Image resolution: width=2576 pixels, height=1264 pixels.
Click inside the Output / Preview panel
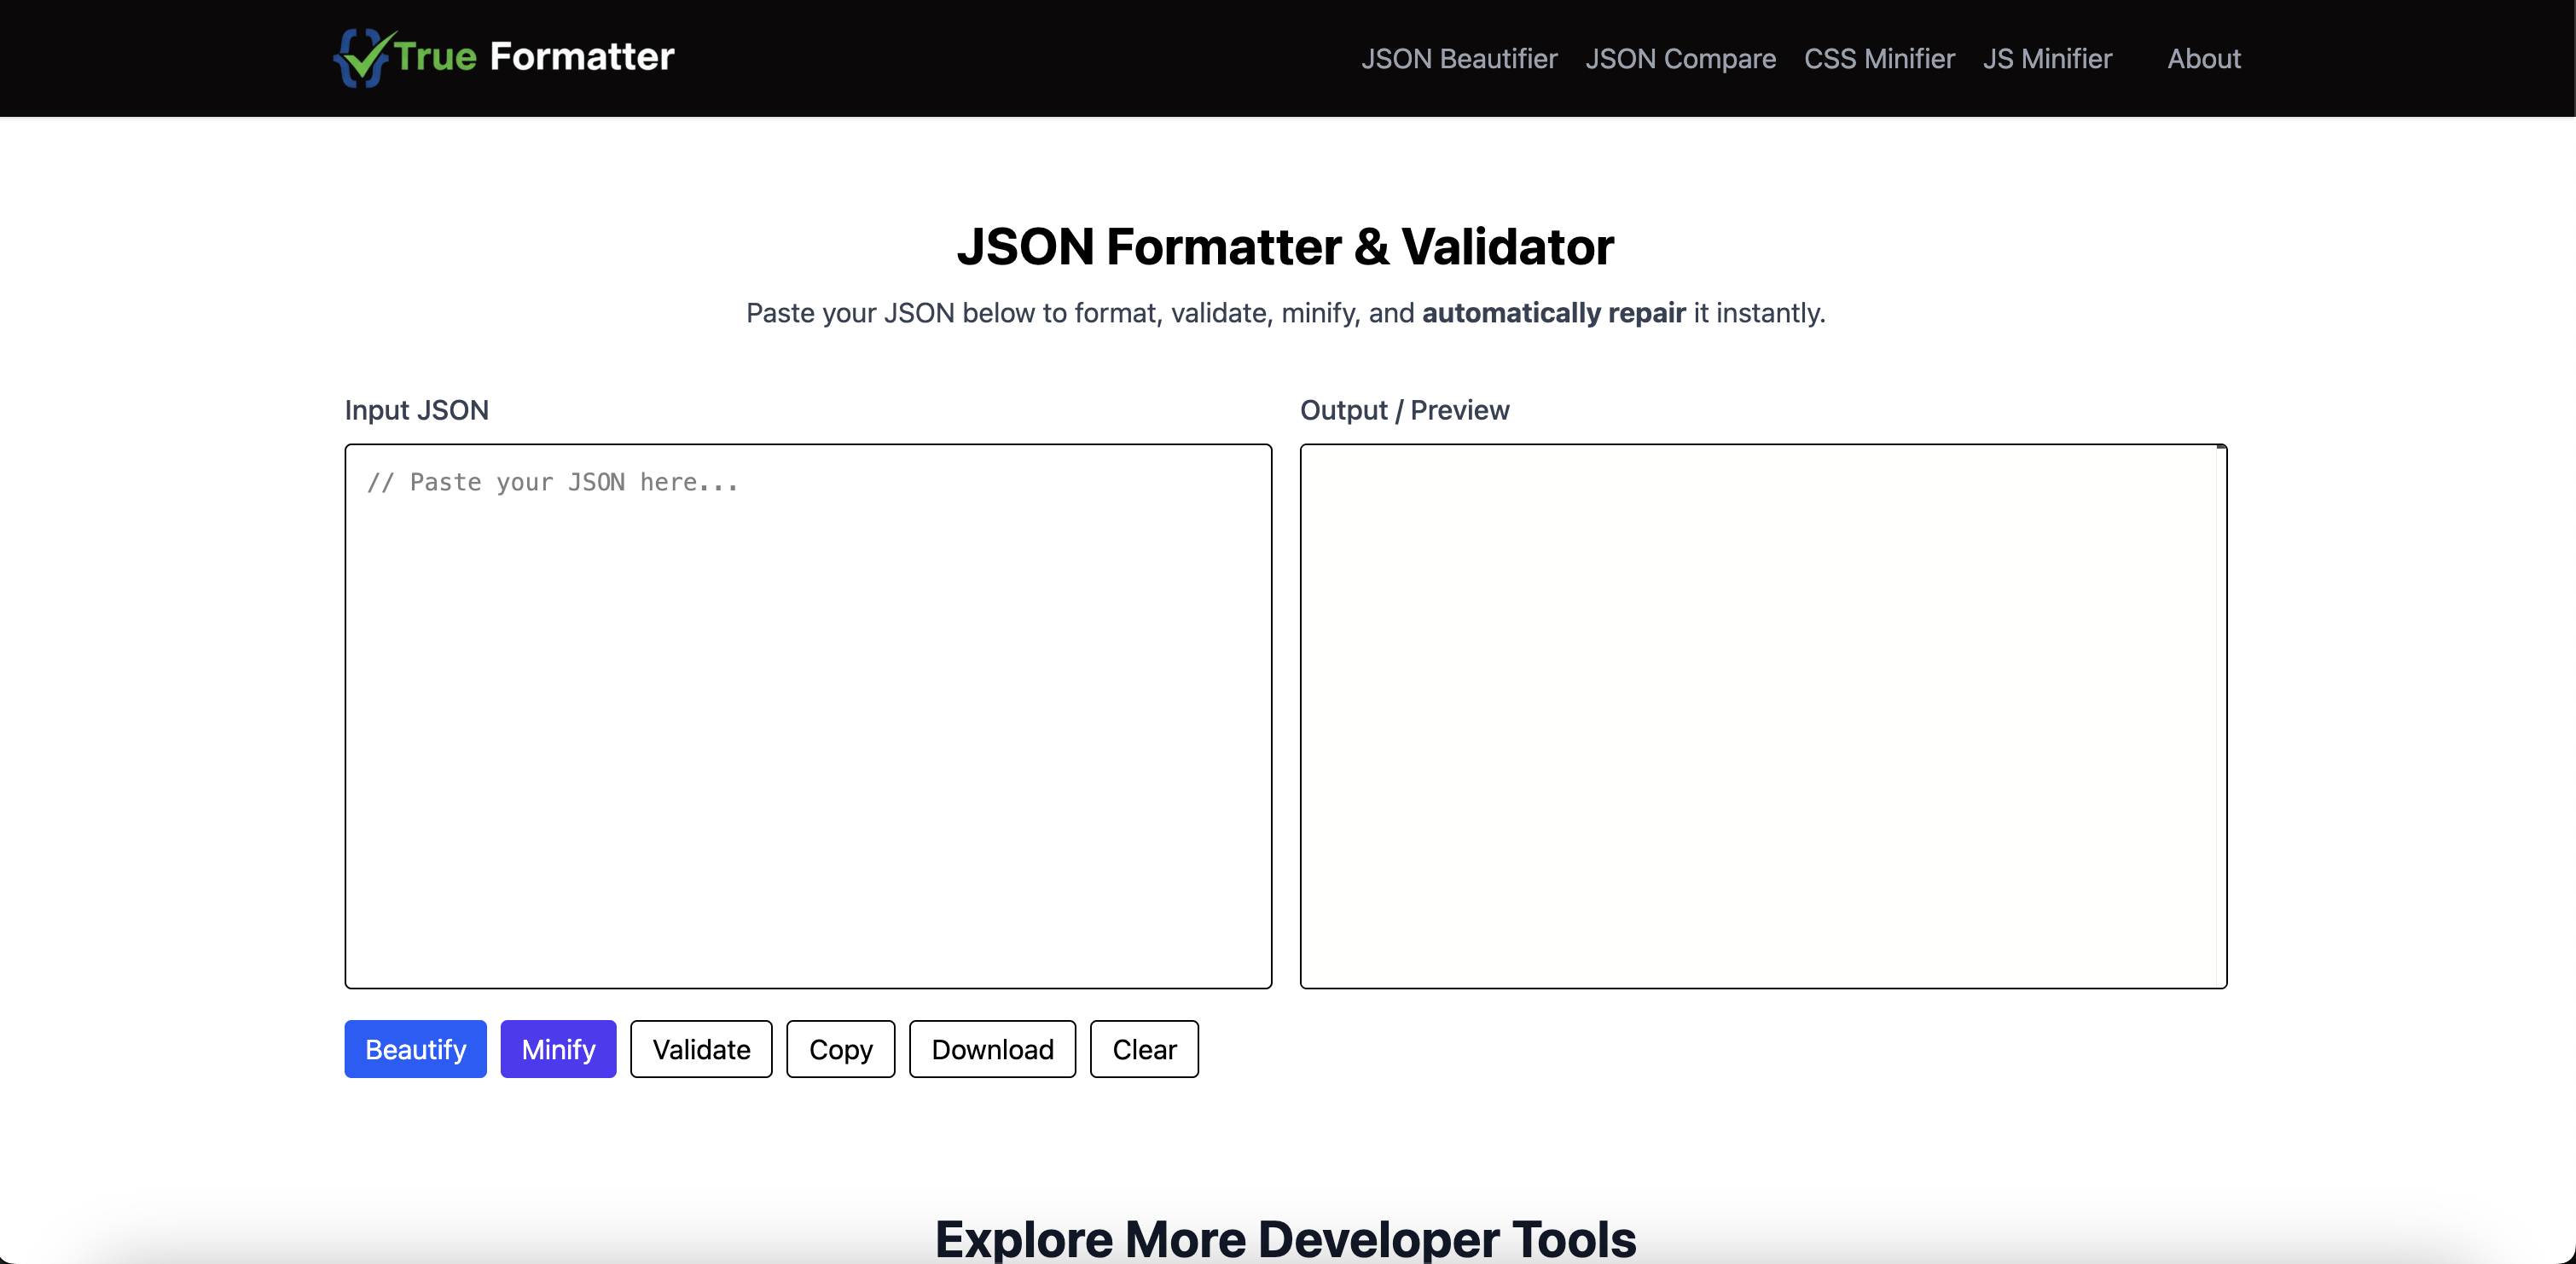coord(1758,716)
